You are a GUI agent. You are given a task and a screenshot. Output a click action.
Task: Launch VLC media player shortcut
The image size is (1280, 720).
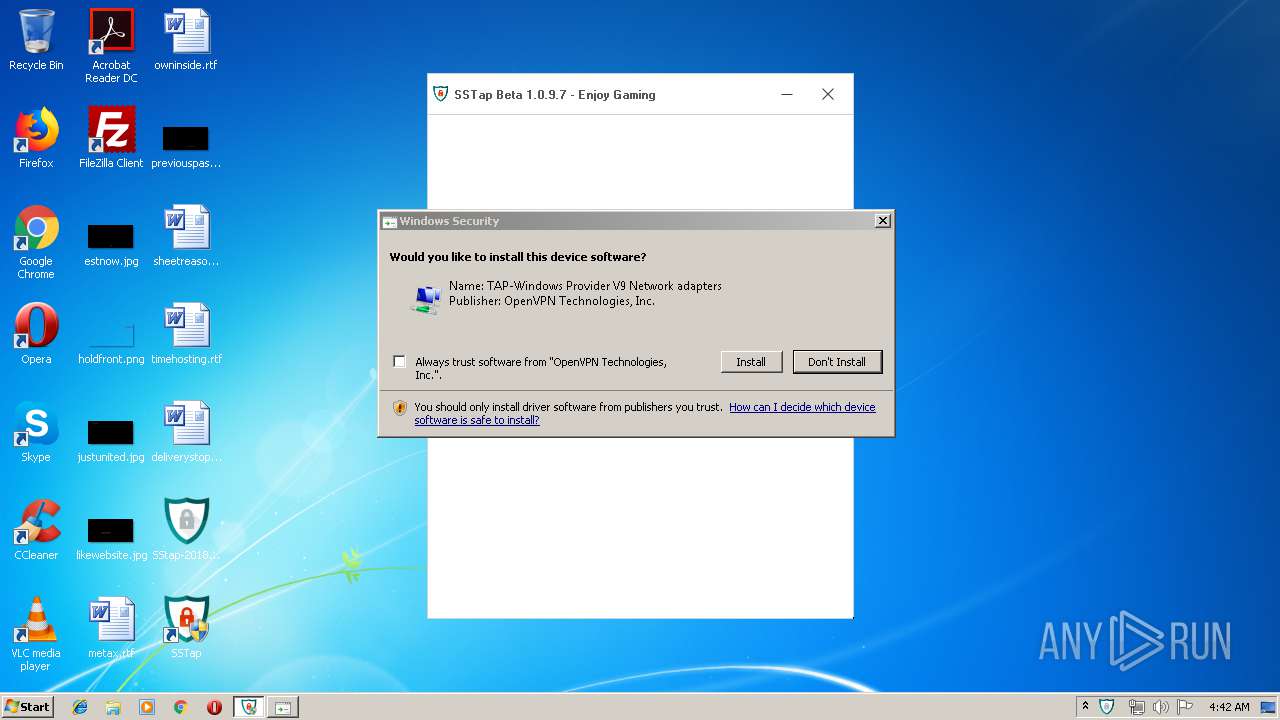tap(36, 634)
